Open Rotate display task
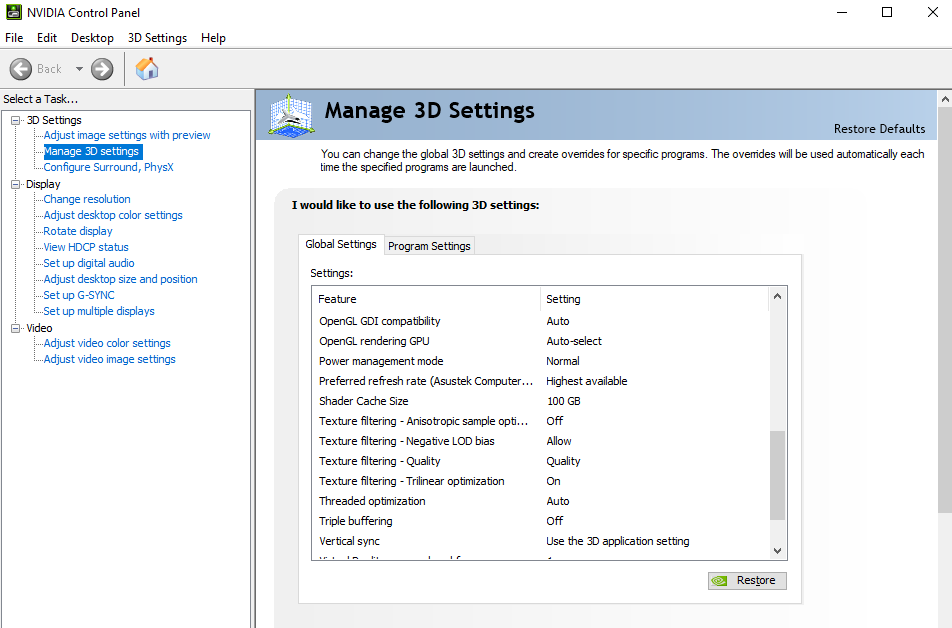Image resolution: width=952 pixels, height=628 pixels. click(x=78, y=231)
